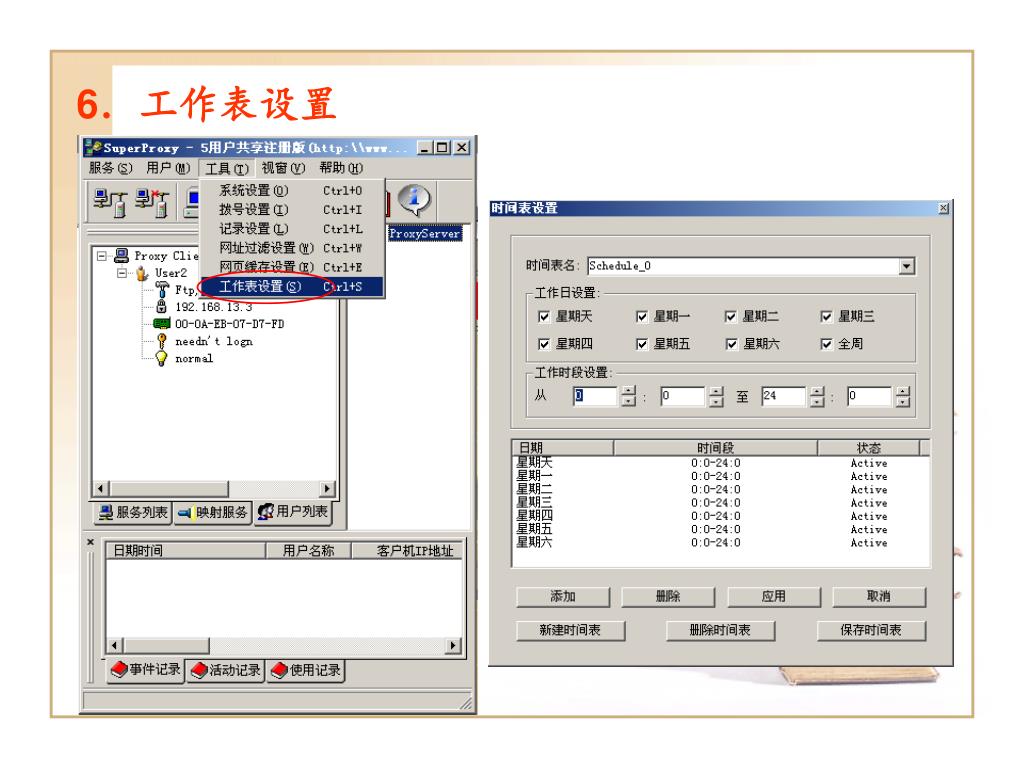Open the 工具(T) menu
1024x768 pixels.
click(227, 168)
